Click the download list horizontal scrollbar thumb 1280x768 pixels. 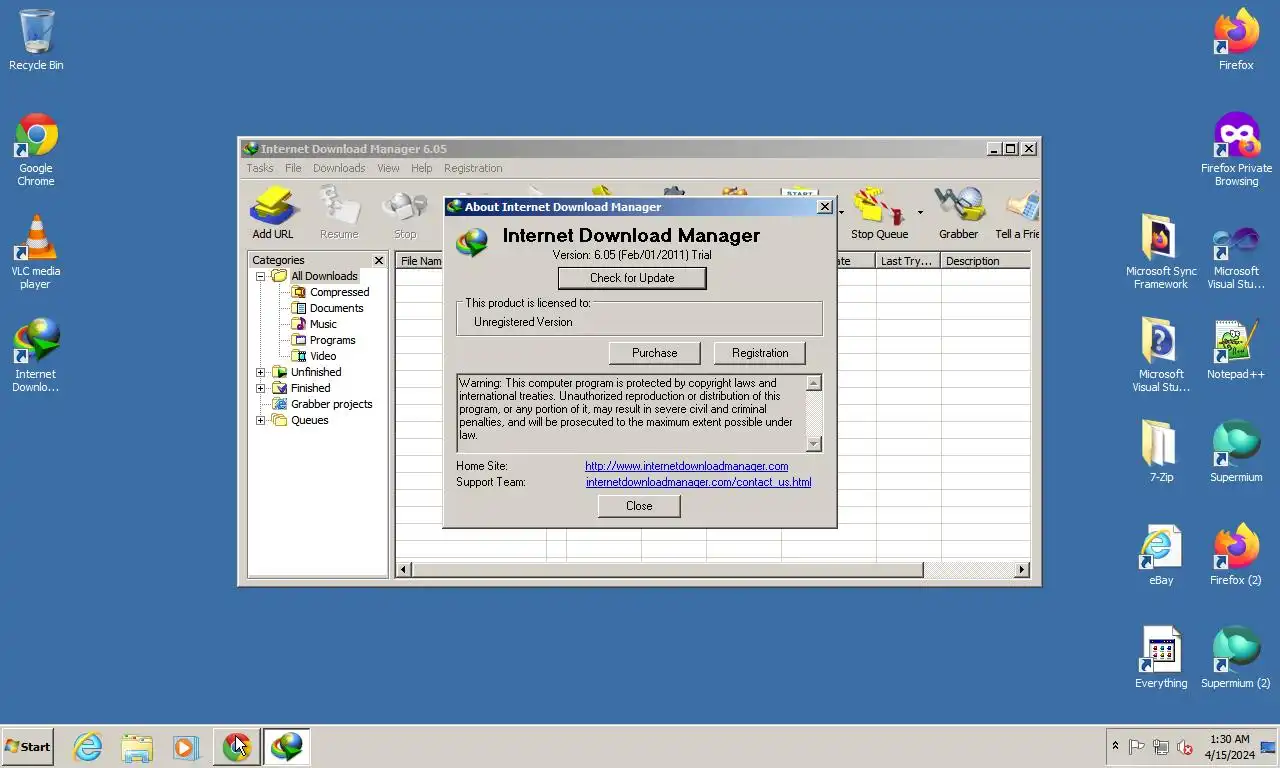pyautogui.click(x=667, y=570)
